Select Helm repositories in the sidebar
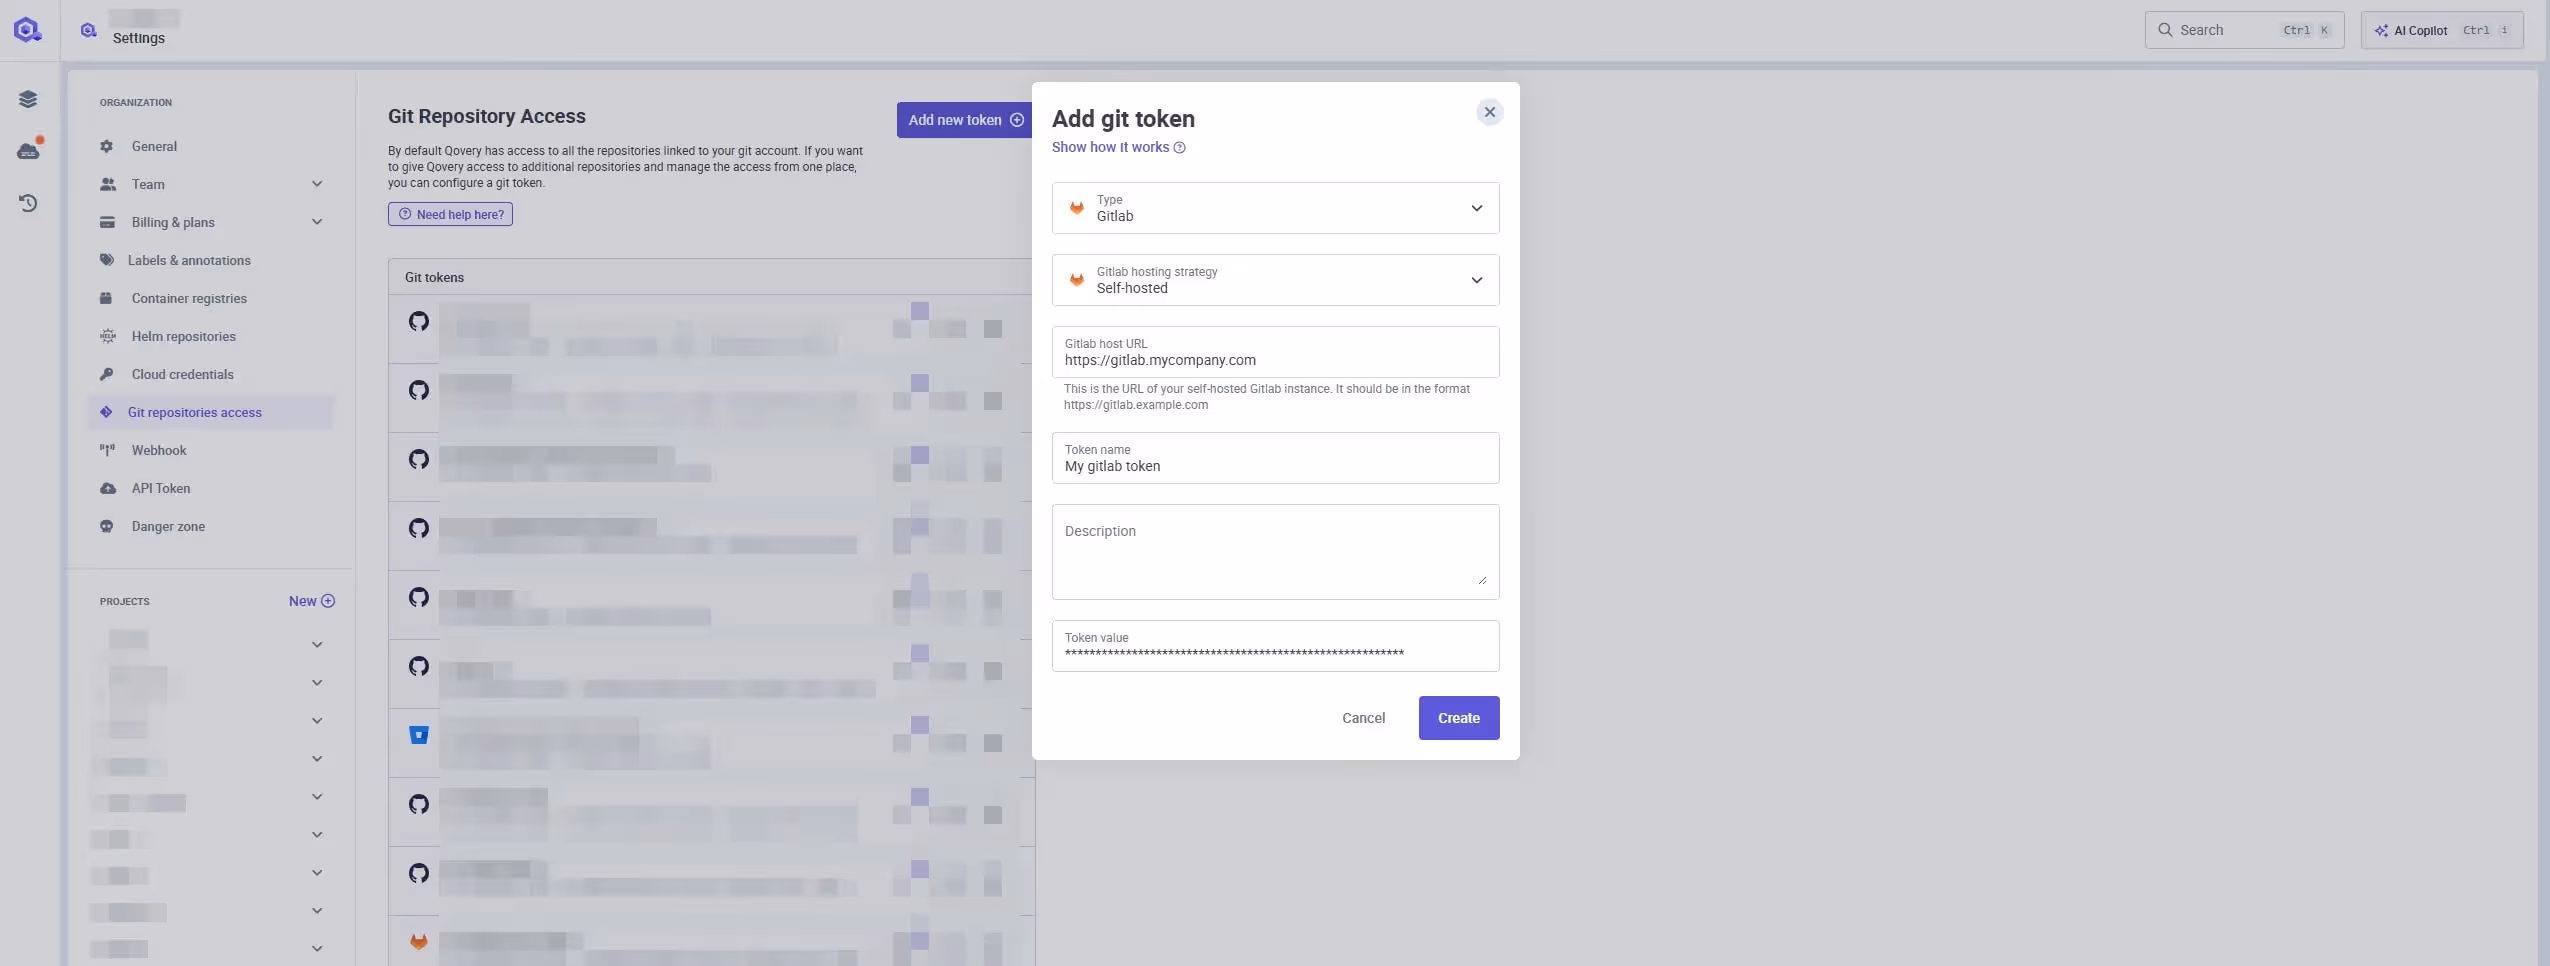 (x=183, y=336)
